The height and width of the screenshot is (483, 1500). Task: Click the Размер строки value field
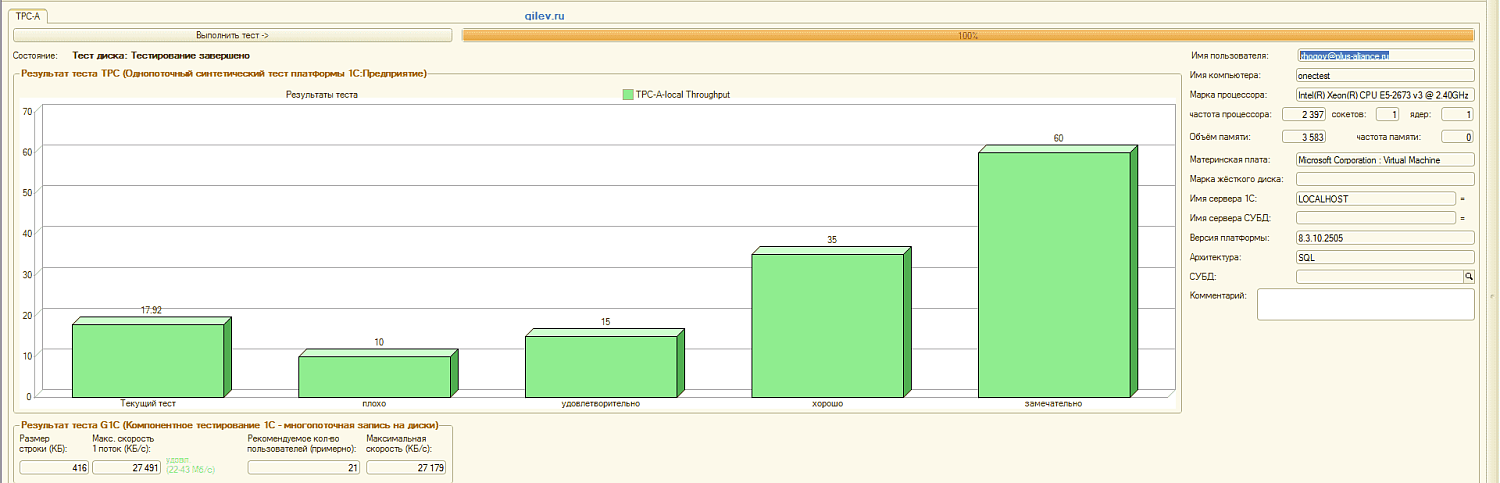[x=54, y=468]
